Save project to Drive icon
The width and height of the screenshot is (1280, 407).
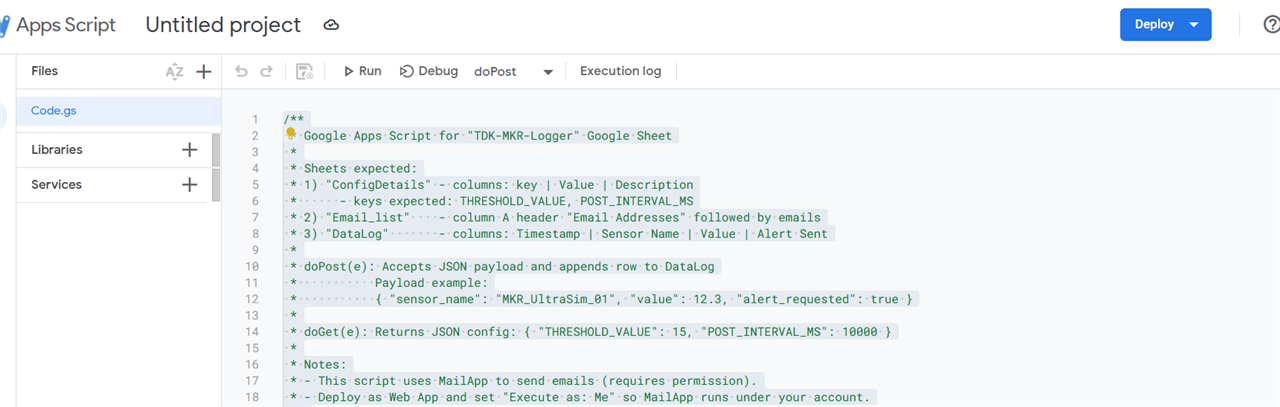pyautogui.click(x=305, y=71)
